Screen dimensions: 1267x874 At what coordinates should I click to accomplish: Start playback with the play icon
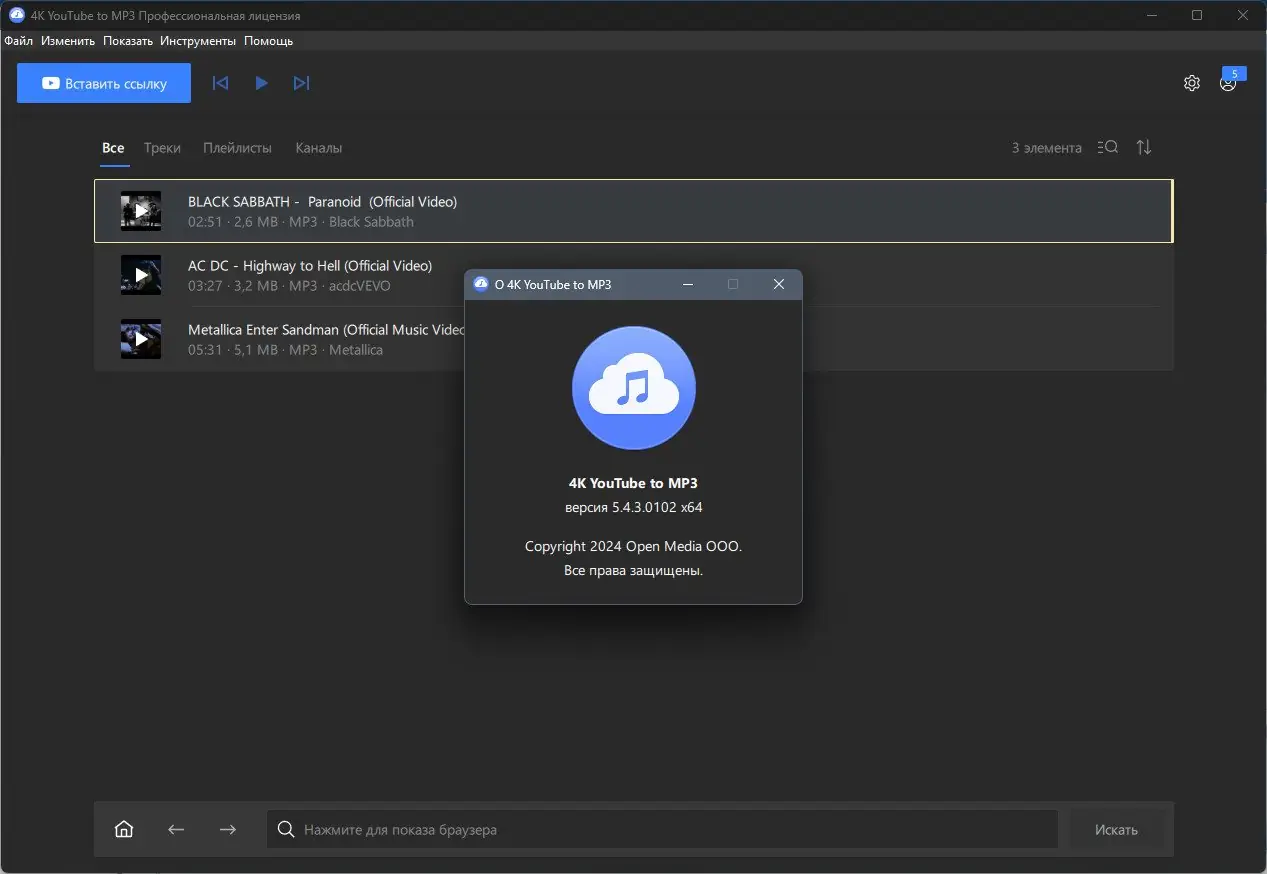click(x=261, y=83)
